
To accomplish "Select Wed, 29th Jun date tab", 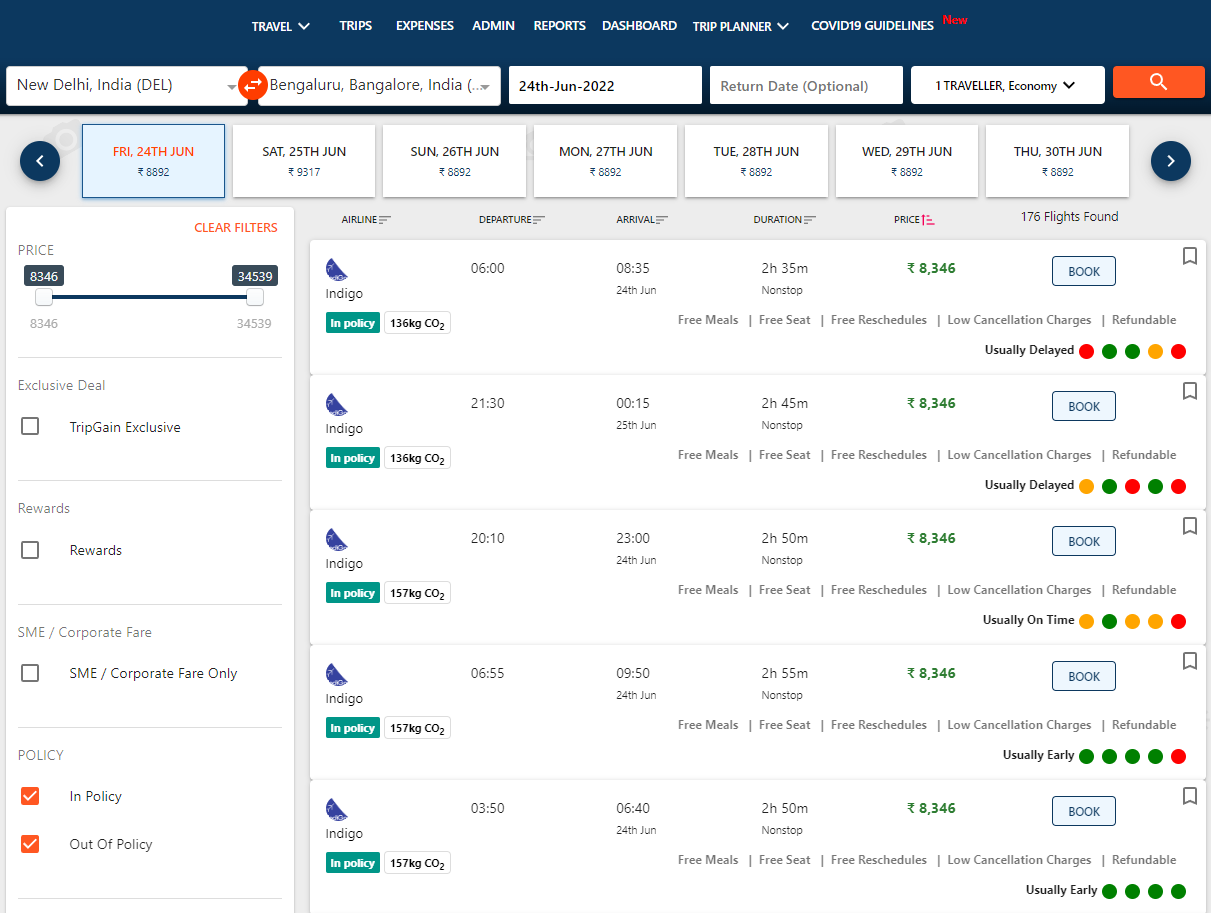I will [907, 161].
